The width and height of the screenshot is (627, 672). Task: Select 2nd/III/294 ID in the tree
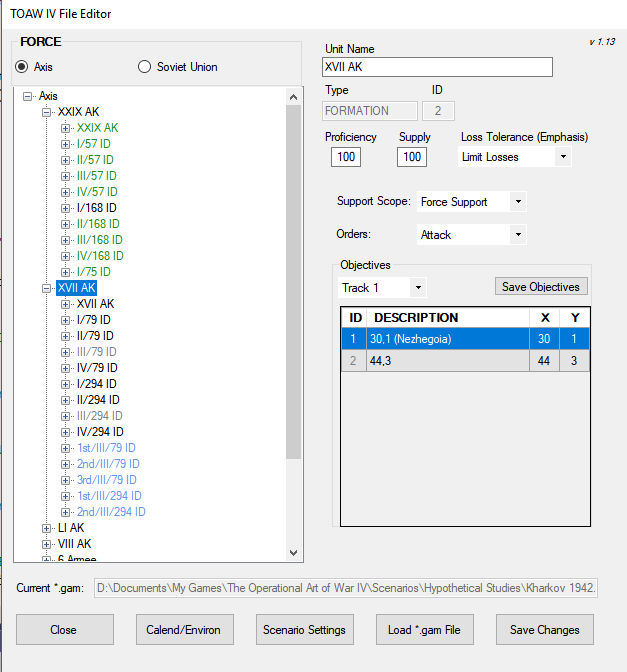coord(111,512)
